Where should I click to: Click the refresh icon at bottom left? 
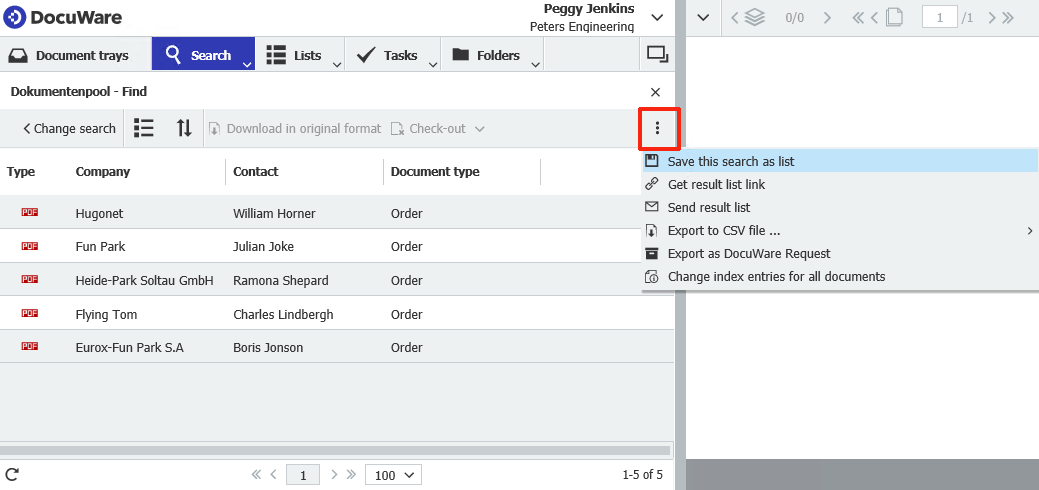tap(12, 474)
